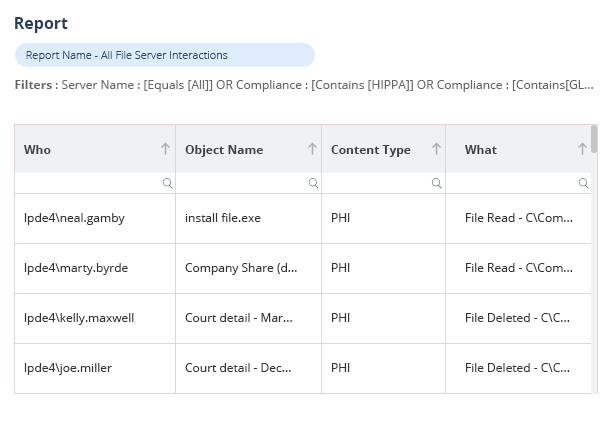Click the table vertical scrollbar
Viewport: 612px width, 430px height.
pos(594,140)
